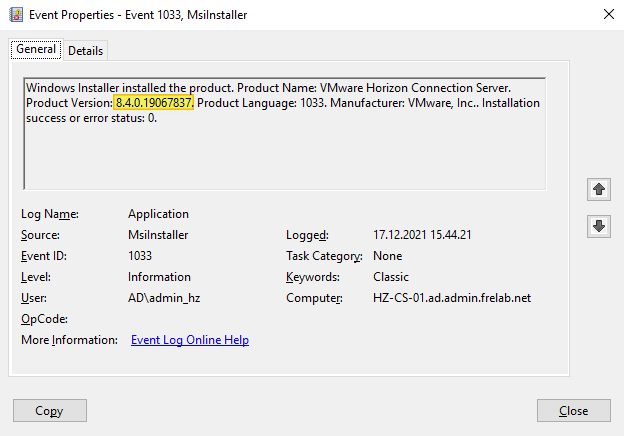The width and height of the screenshot is (624, 436).
Task: Open the Event Log Online Help link
Action: click(x=190, y=340)
